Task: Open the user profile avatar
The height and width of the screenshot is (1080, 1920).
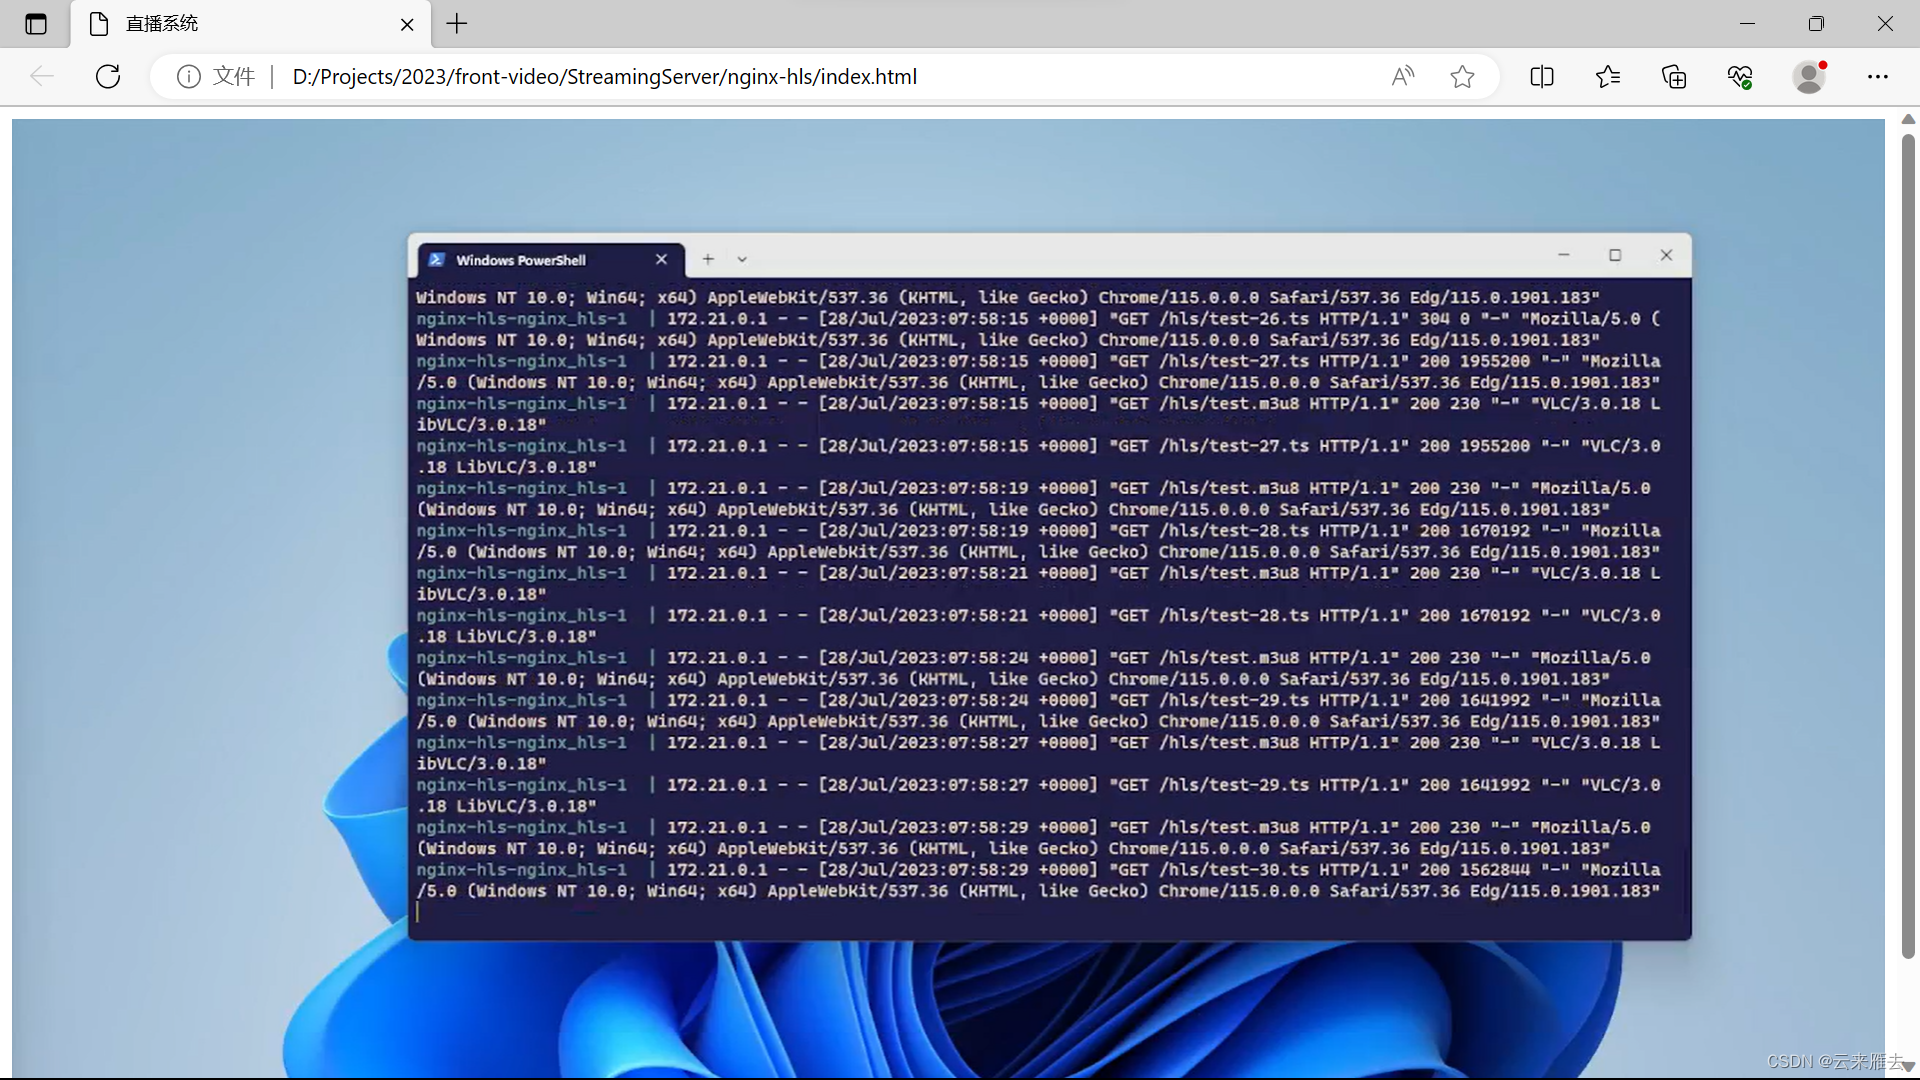Action: tap(1808, 76)
